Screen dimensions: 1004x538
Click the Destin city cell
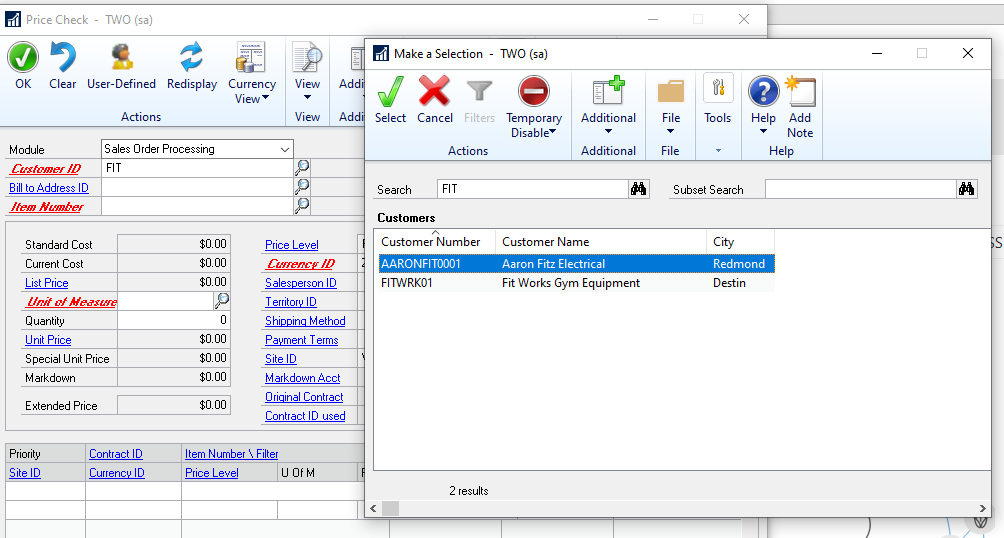pyautogui.click(x=729, y=283)
